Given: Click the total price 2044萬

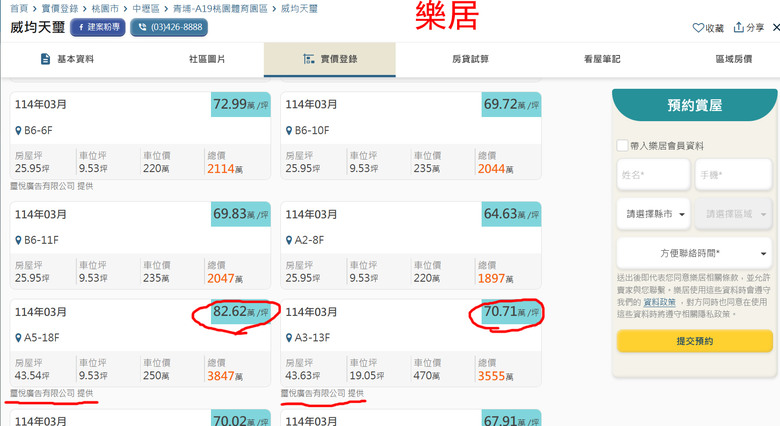Looking at the screenshot, I should click(495, 169).
